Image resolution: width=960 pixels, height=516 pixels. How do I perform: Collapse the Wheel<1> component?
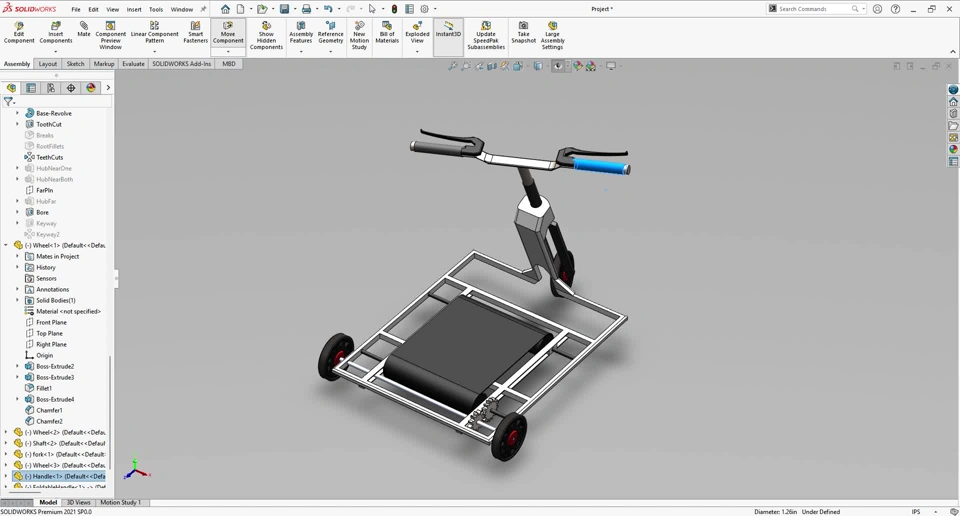[6, 245]
